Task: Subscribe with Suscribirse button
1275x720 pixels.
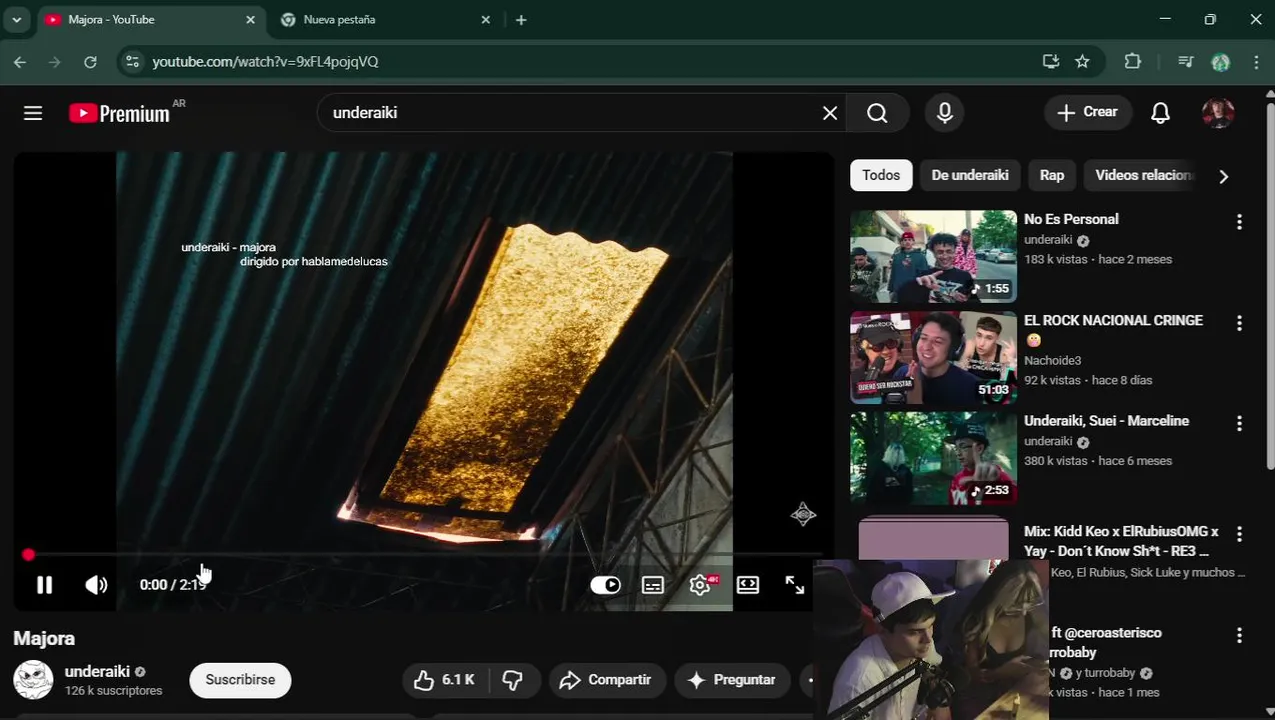Action: click(x=240, y=680)
